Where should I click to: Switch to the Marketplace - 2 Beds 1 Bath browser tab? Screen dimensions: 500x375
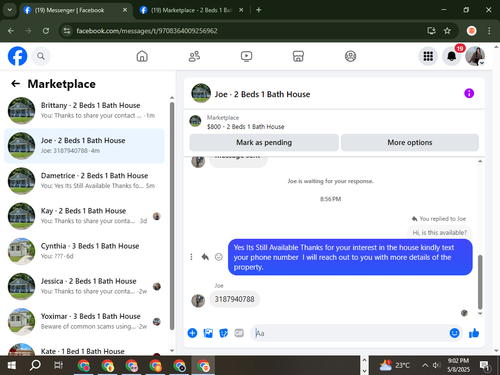click(x=191, y=10)
